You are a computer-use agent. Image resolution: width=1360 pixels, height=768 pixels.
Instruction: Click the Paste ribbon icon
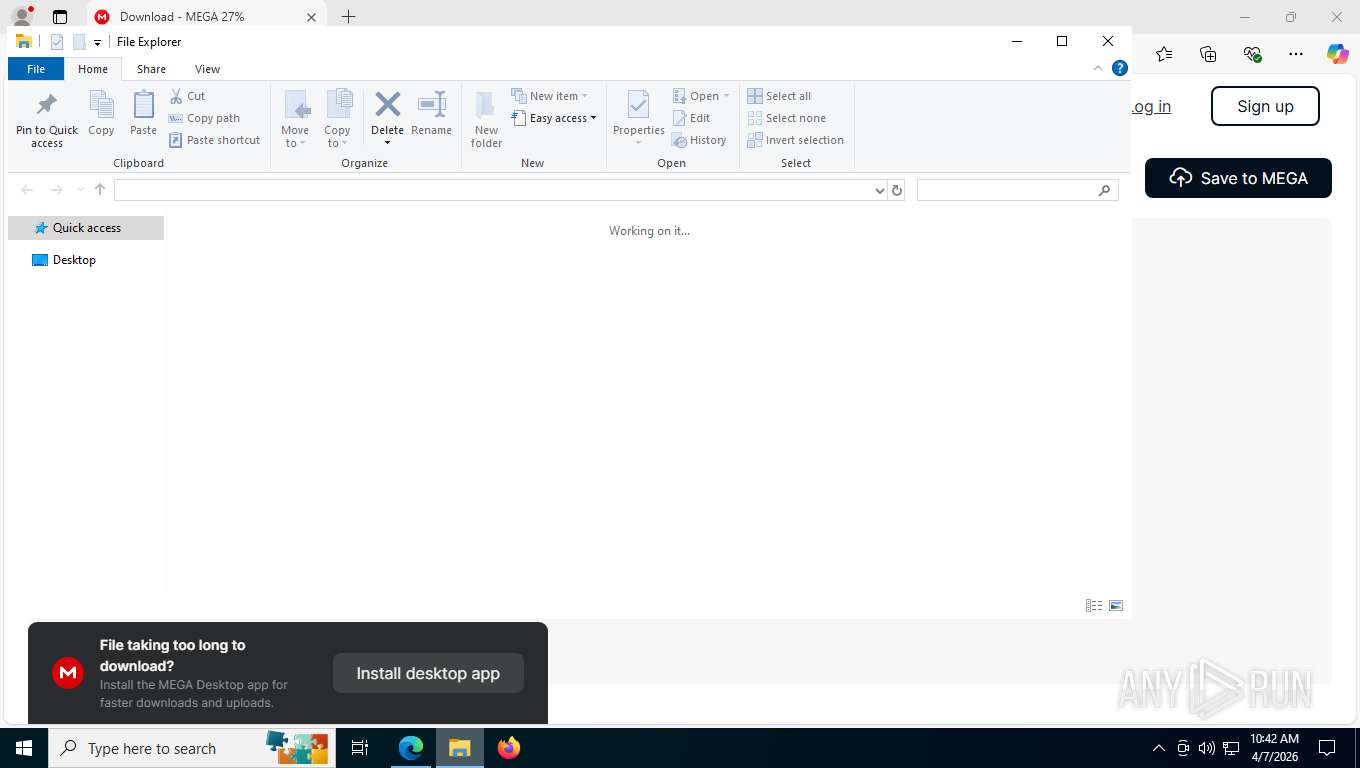(144, 104)
